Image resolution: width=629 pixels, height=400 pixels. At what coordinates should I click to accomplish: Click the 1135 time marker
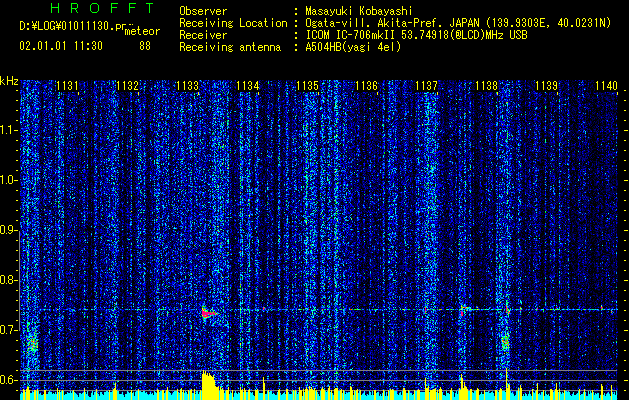point(307,86)
